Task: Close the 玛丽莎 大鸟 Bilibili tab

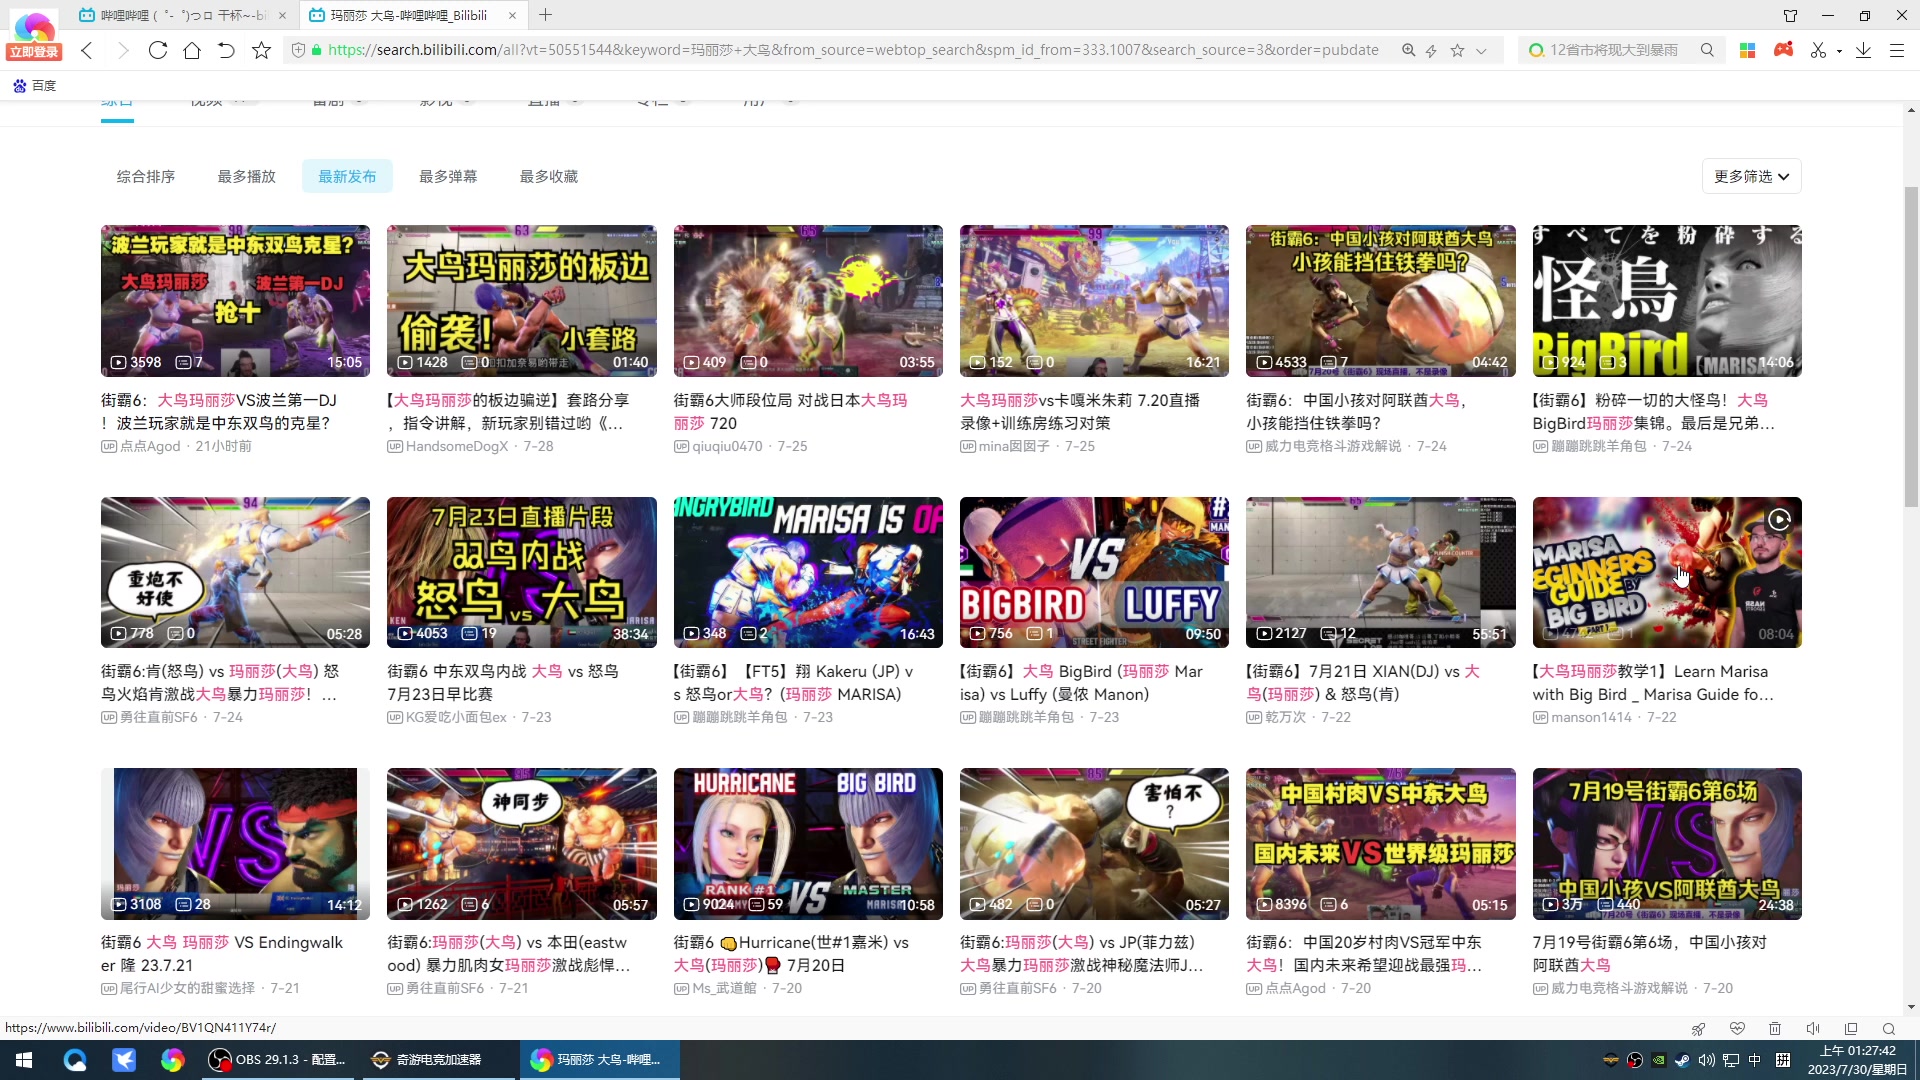Action: tap(512, 15)
